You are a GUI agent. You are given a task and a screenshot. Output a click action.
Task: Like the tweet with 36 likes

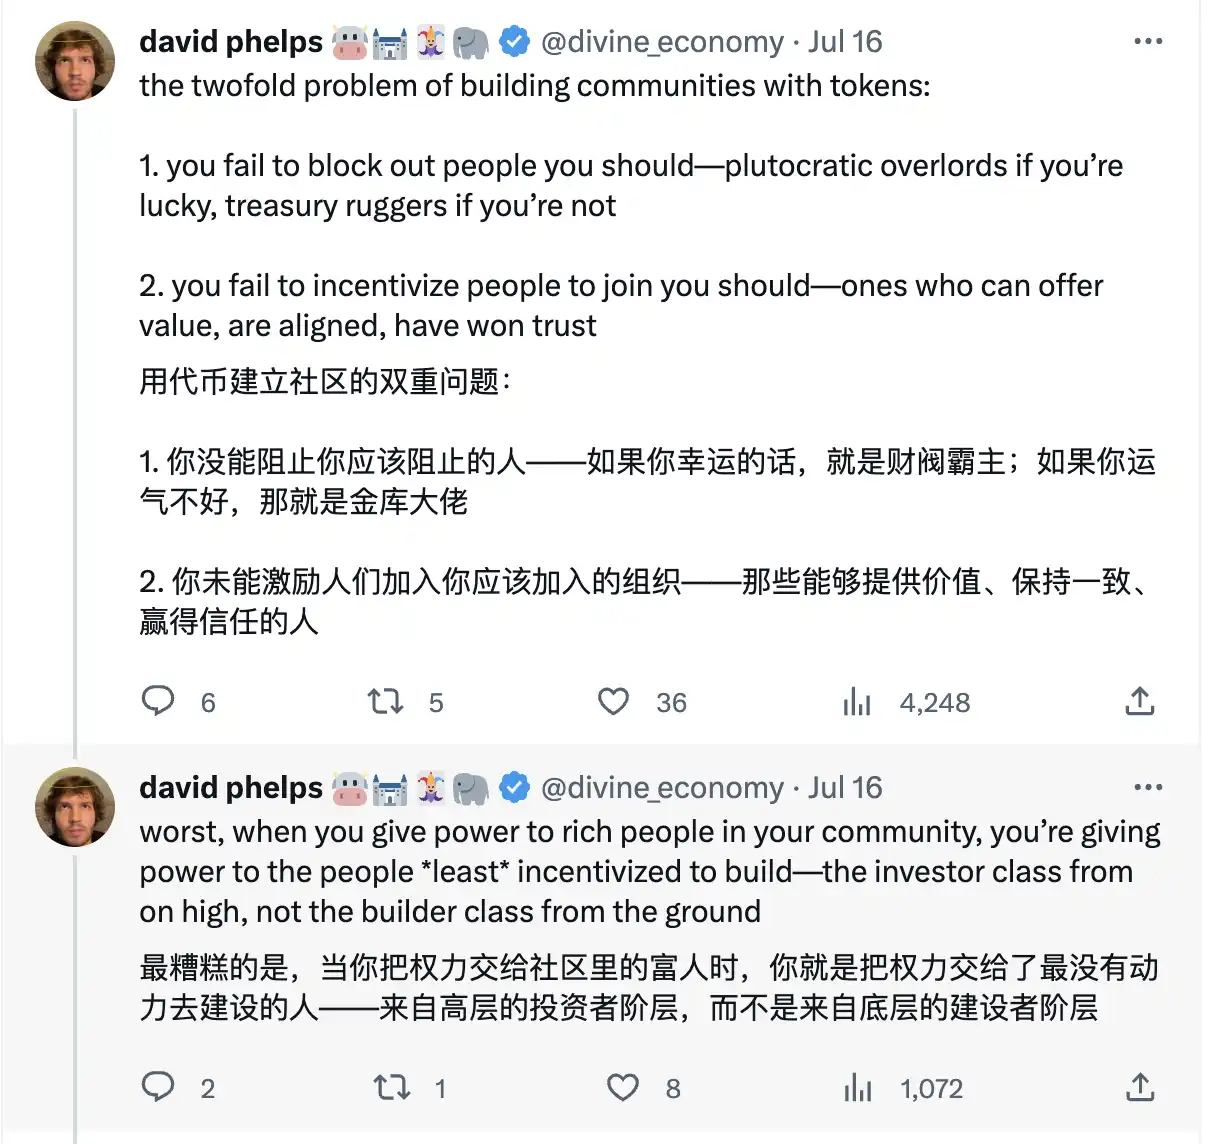[x=613, y=701]
